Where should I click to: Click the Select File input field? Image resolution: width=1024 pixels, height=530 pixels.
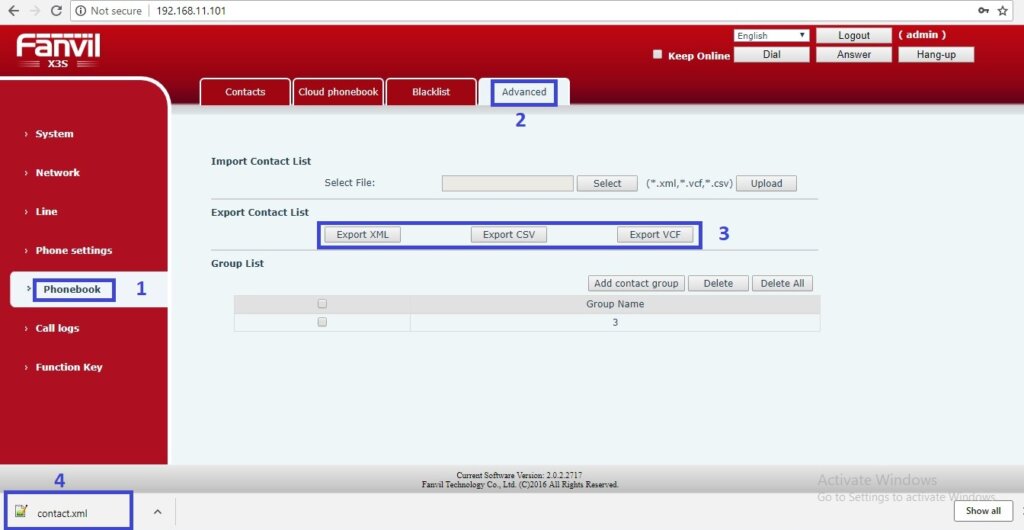pos(507,184)
